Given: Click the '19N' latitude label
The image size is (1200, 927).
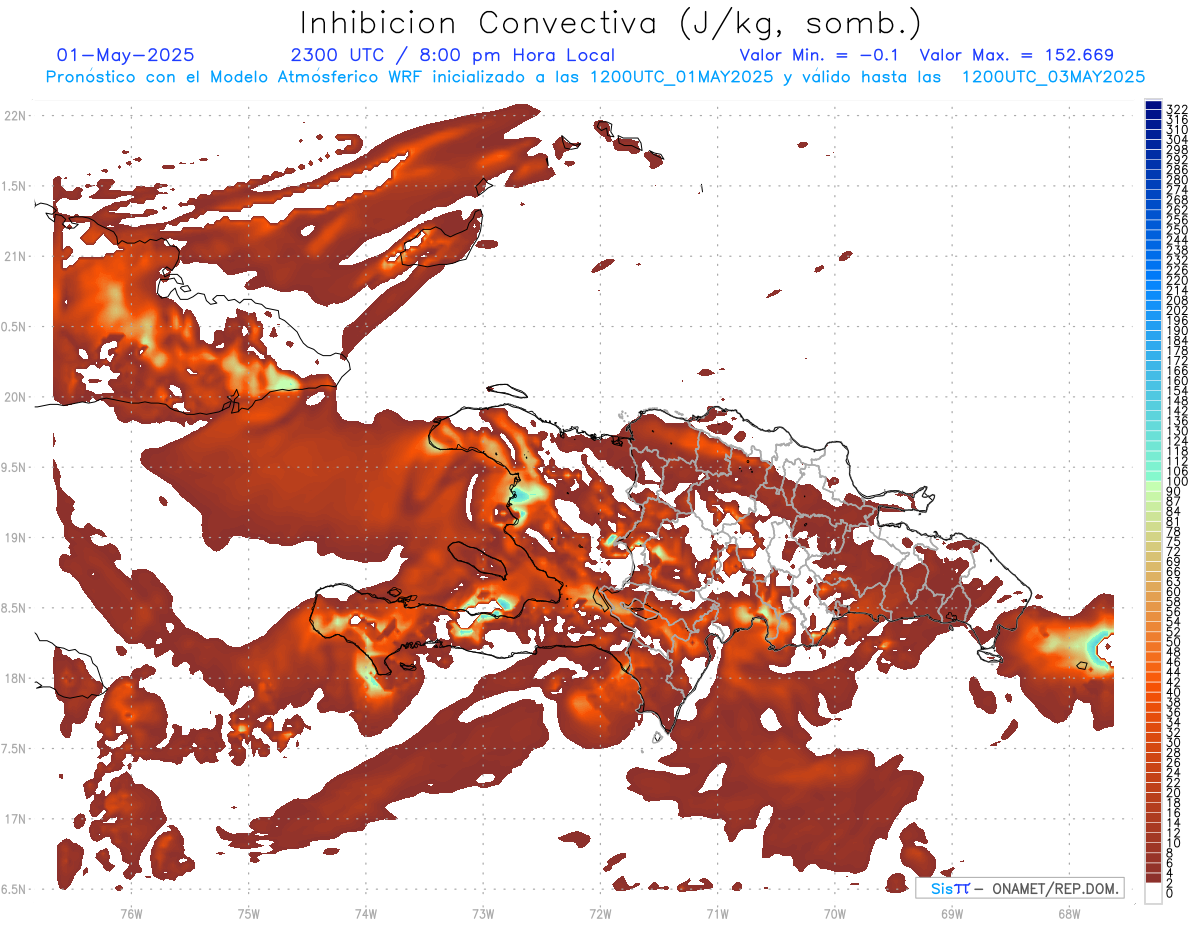Looking at the screenshot, I should click(15, 537).
